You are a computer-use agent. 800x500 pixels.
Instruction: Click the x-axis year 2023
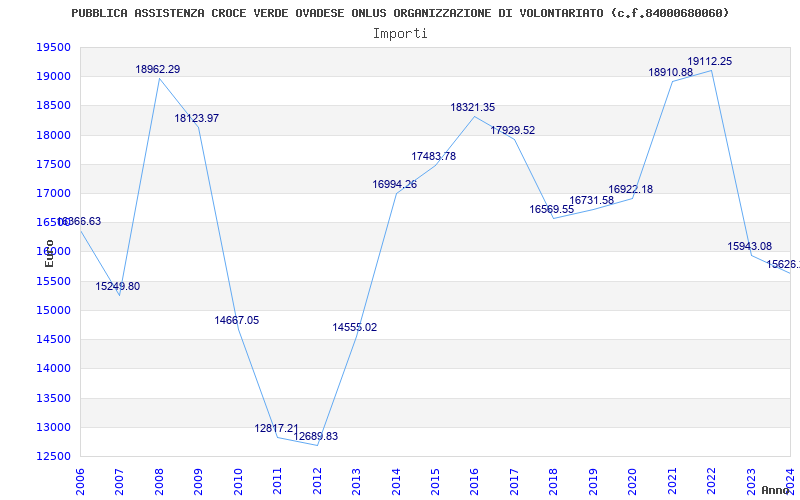click(x=751, y=481)
